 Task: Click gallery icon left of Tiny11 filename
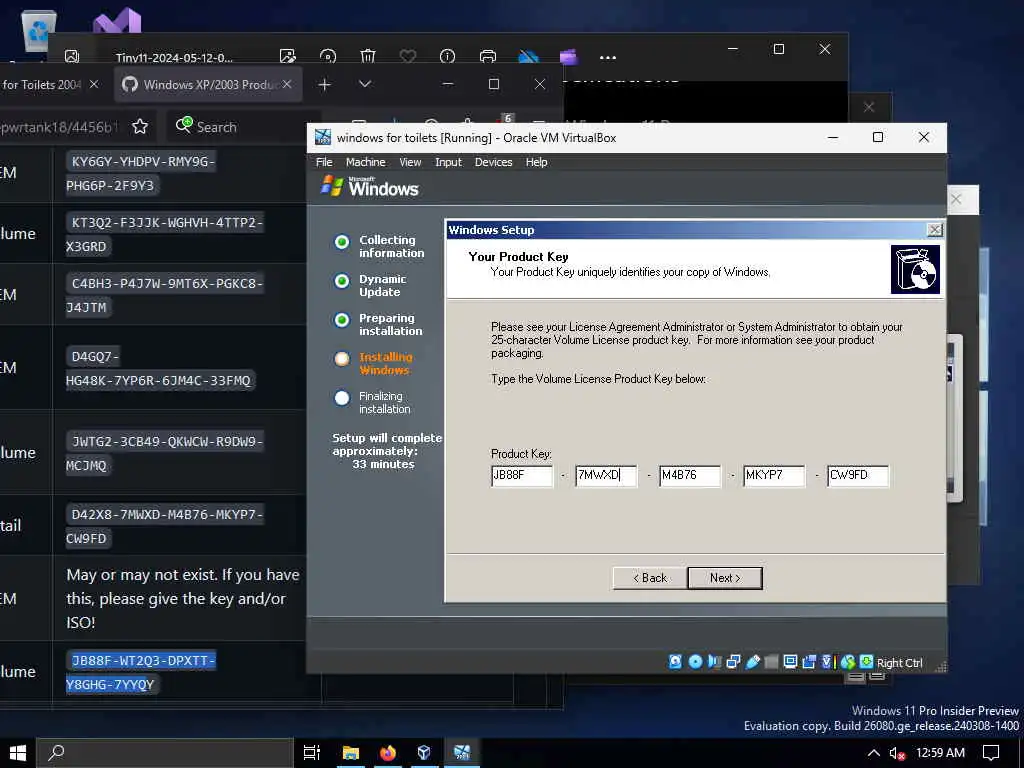point(72,56)
